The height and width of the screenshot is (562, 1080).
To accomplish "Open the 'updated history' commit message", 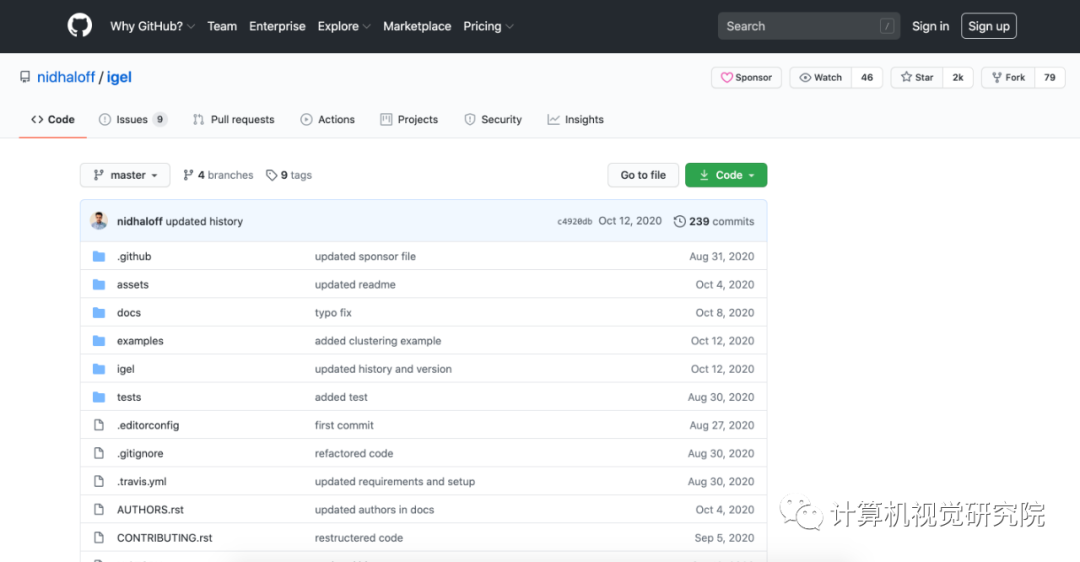I will point(204,221).
